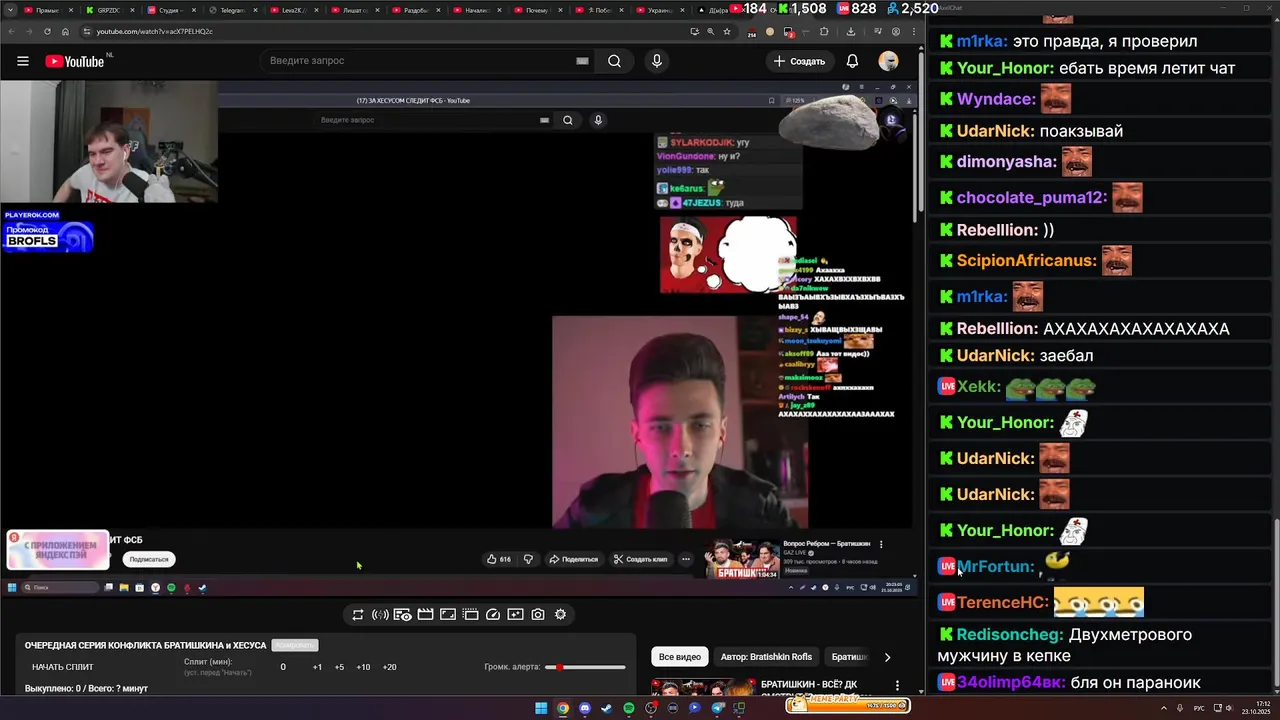Open options for "БРАТИШКИН - ВСЁ? ДК" video
This screenshot has height=720, width=1280.
pos(896,686)
